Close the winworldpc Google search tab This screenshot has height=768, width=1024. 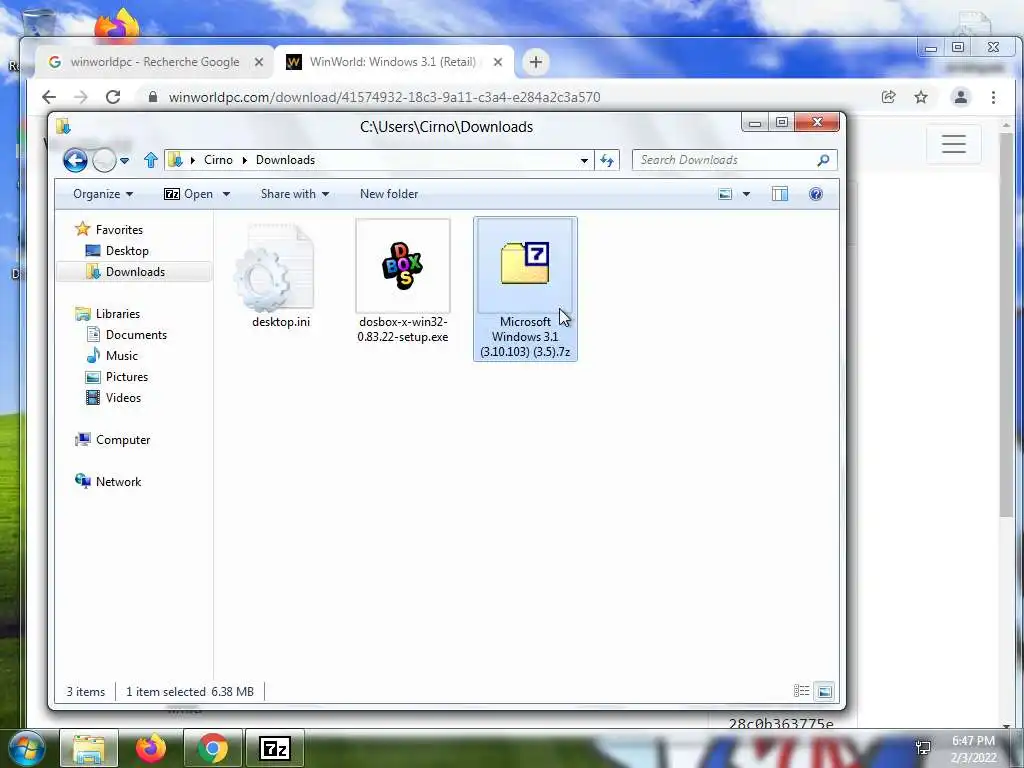coord(259,62)
